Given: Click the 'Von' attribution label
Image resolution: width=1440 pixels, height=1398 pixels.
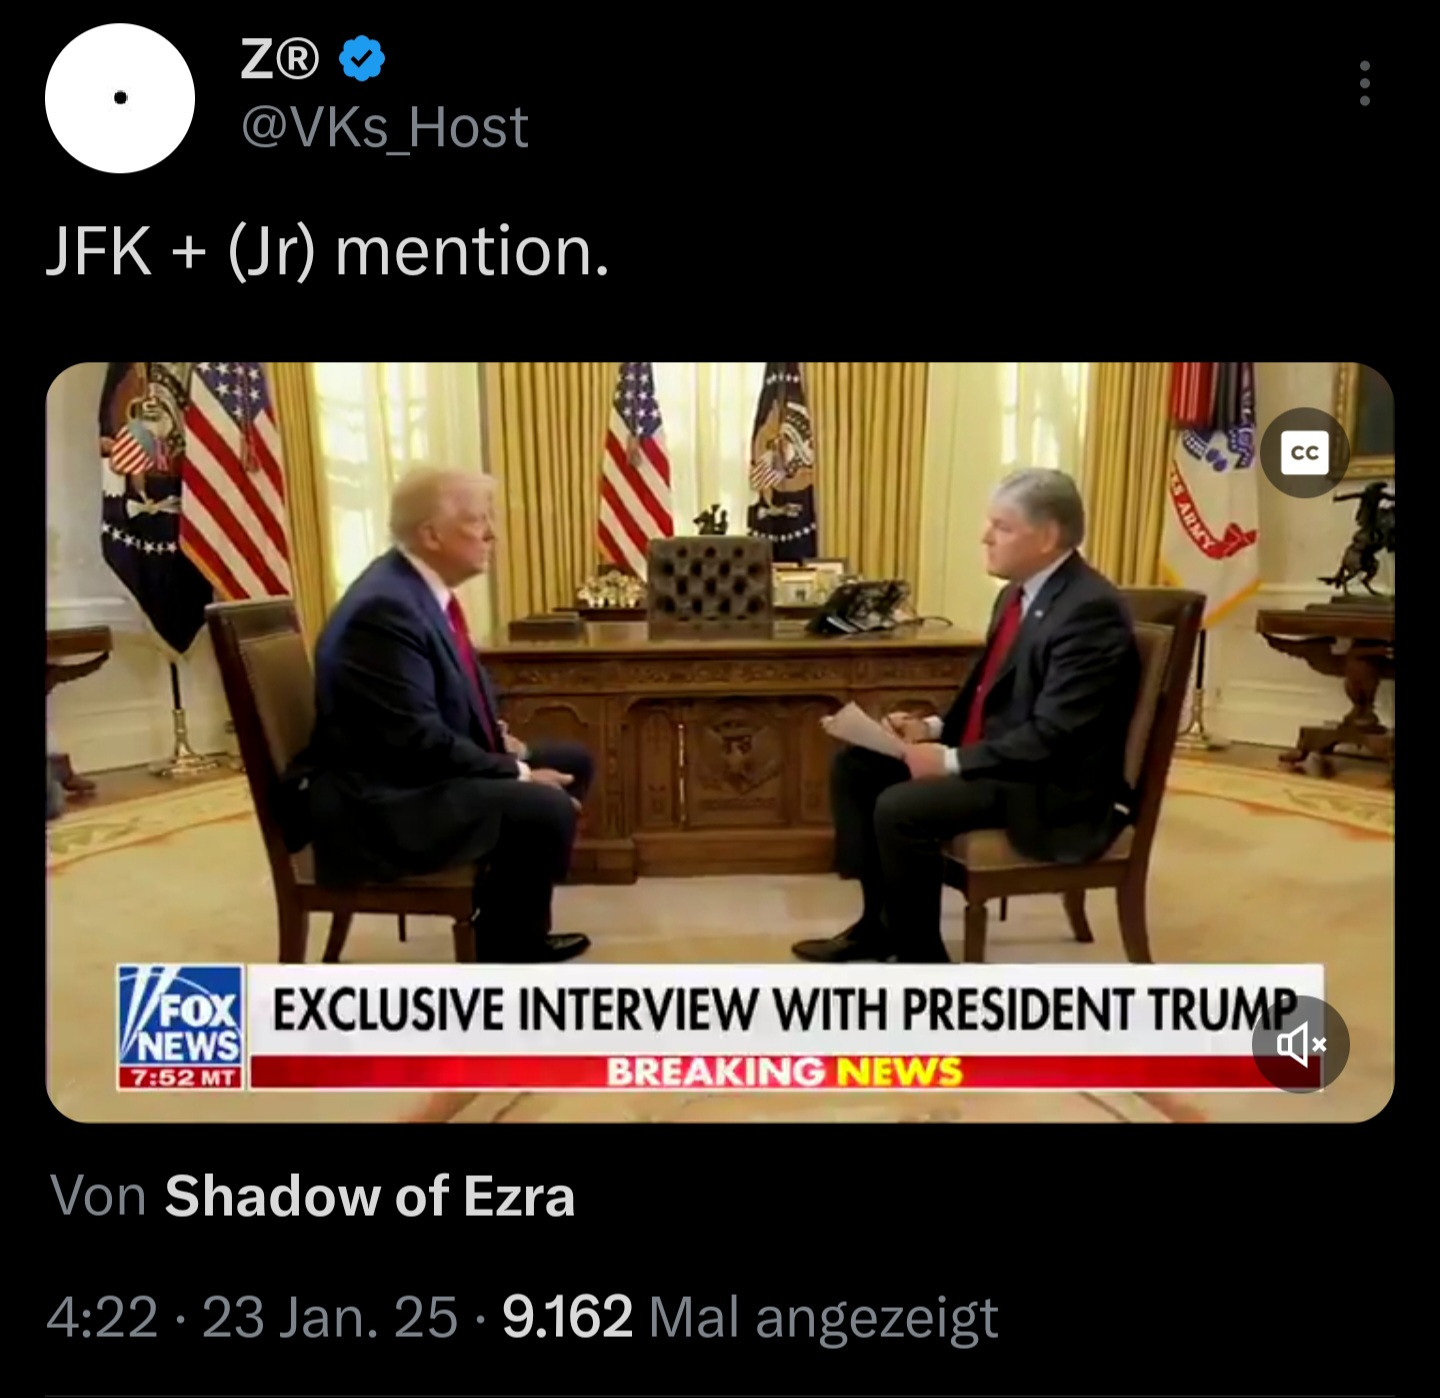Looking at the screenshot, I should (98, 1195).
